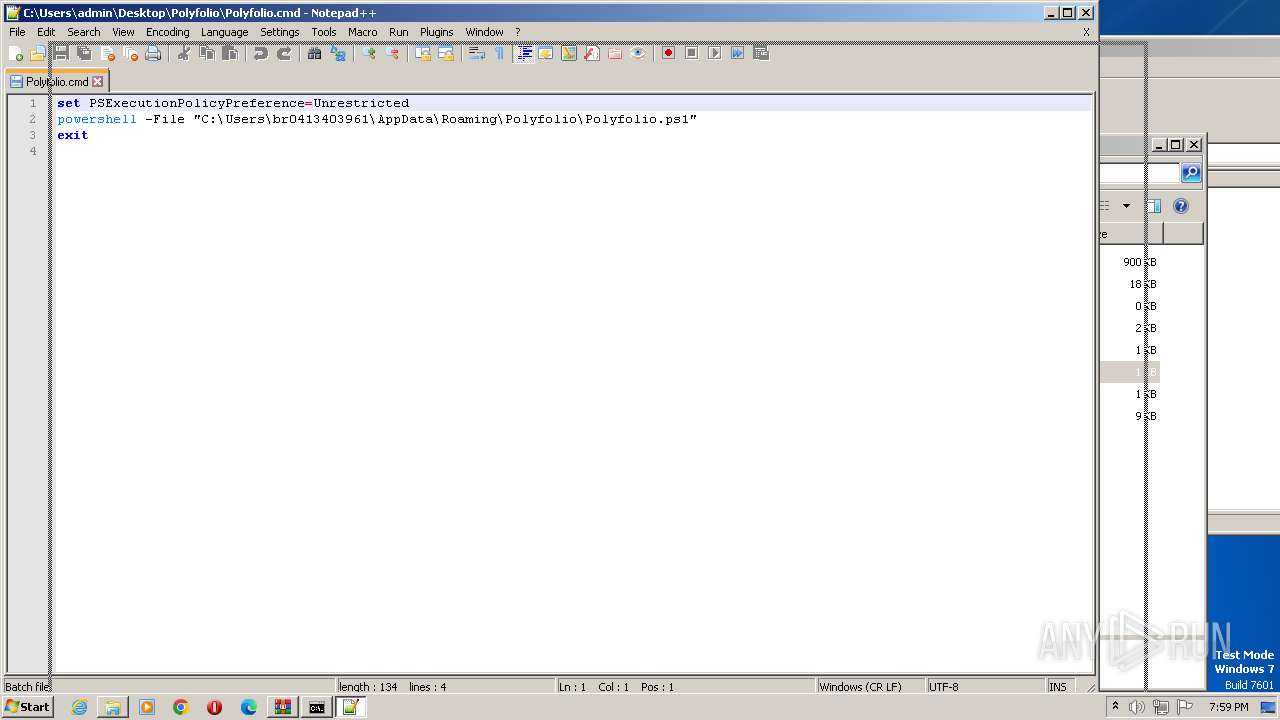Open the Encoding menu
This screenshot has height=720, width=1280.
coord(167,32)
